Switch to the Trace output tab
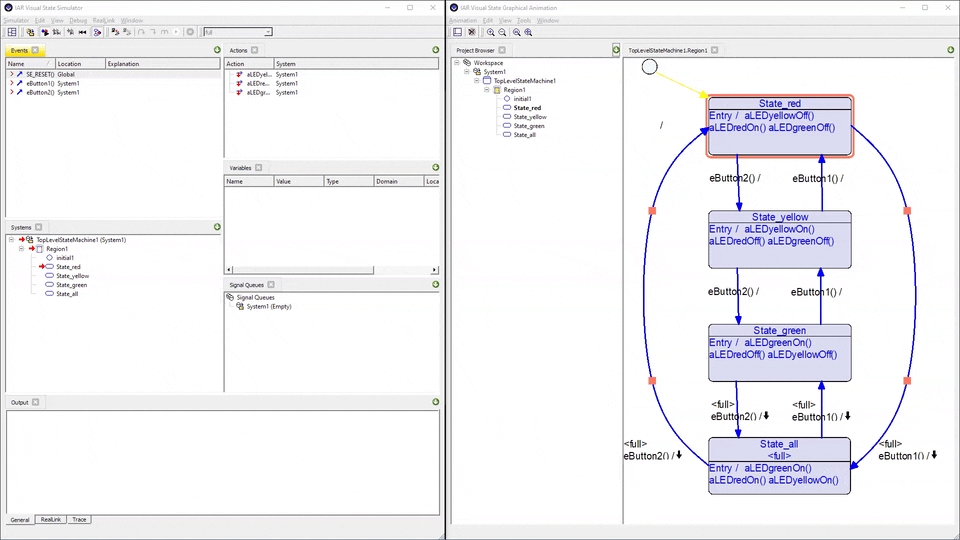Viewport: 960px width, 540px height. (x=79, y=520)
